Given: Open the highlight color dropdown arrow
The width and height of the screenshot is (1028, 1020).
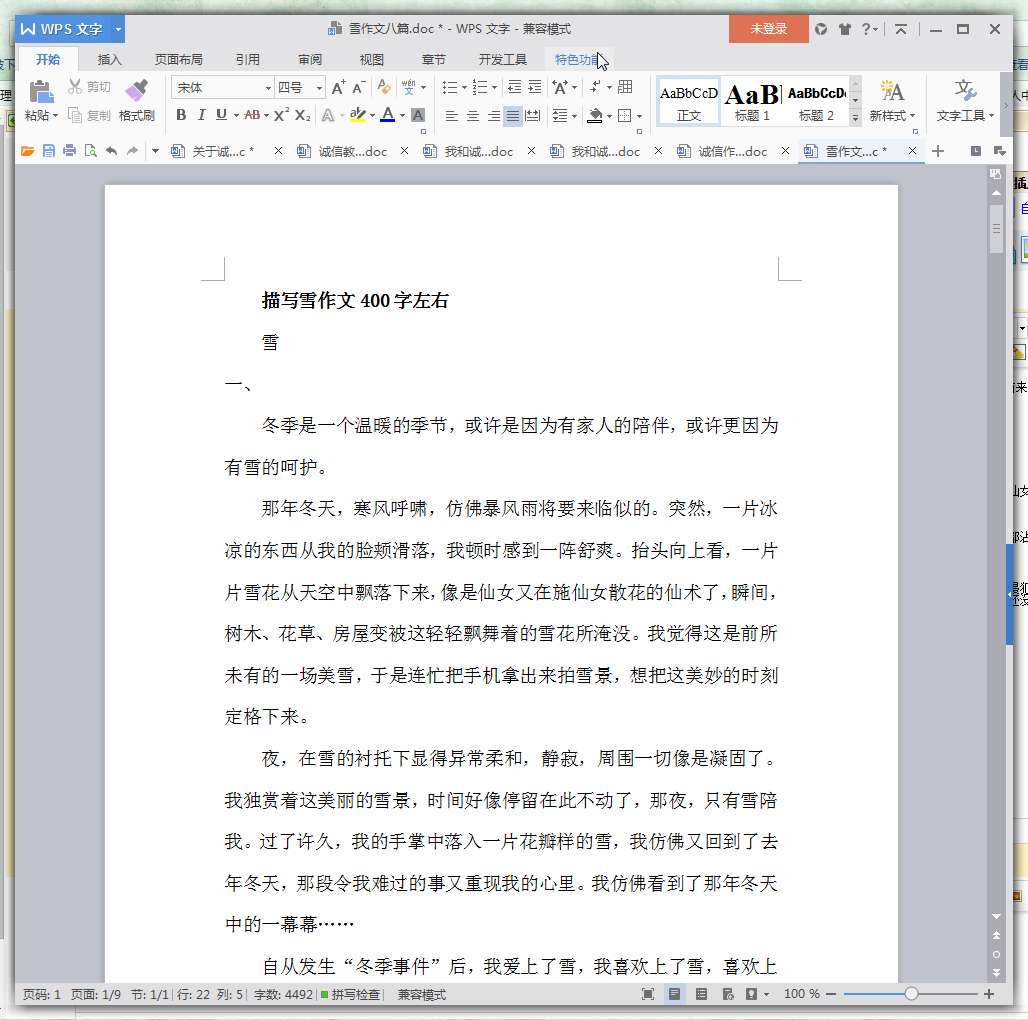Looking at the screenshot, I should 372,116.
